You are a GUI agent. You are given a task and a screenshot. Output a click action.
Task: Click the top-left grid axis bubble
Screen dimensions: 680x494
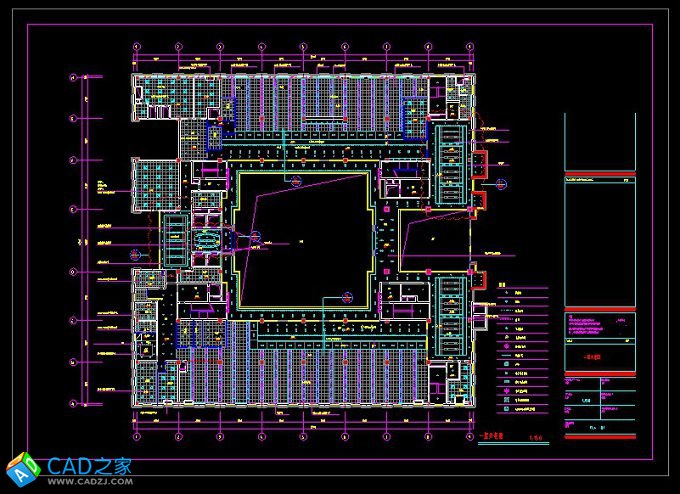(137, 46)
